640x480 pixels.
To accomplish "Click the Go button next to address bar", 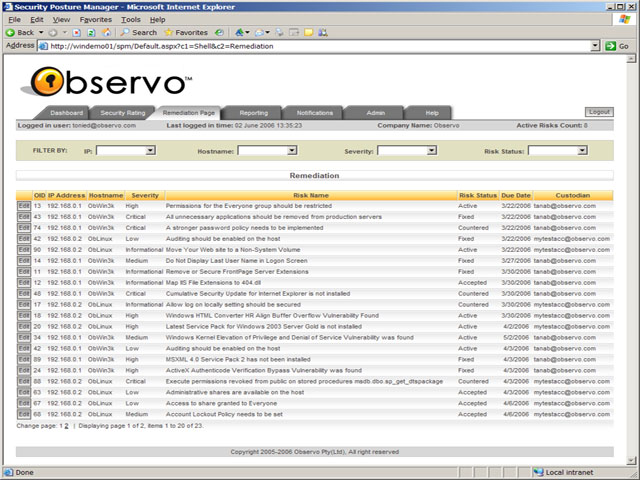I will pyautogui.click(x=617, y=46).
